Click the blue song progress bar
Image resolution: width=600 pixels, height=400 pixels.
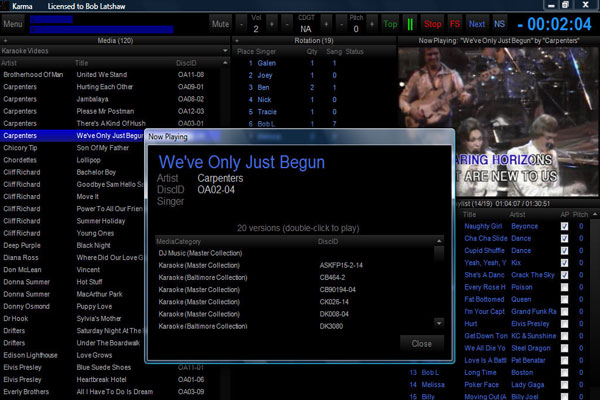(x=101, y=29)
